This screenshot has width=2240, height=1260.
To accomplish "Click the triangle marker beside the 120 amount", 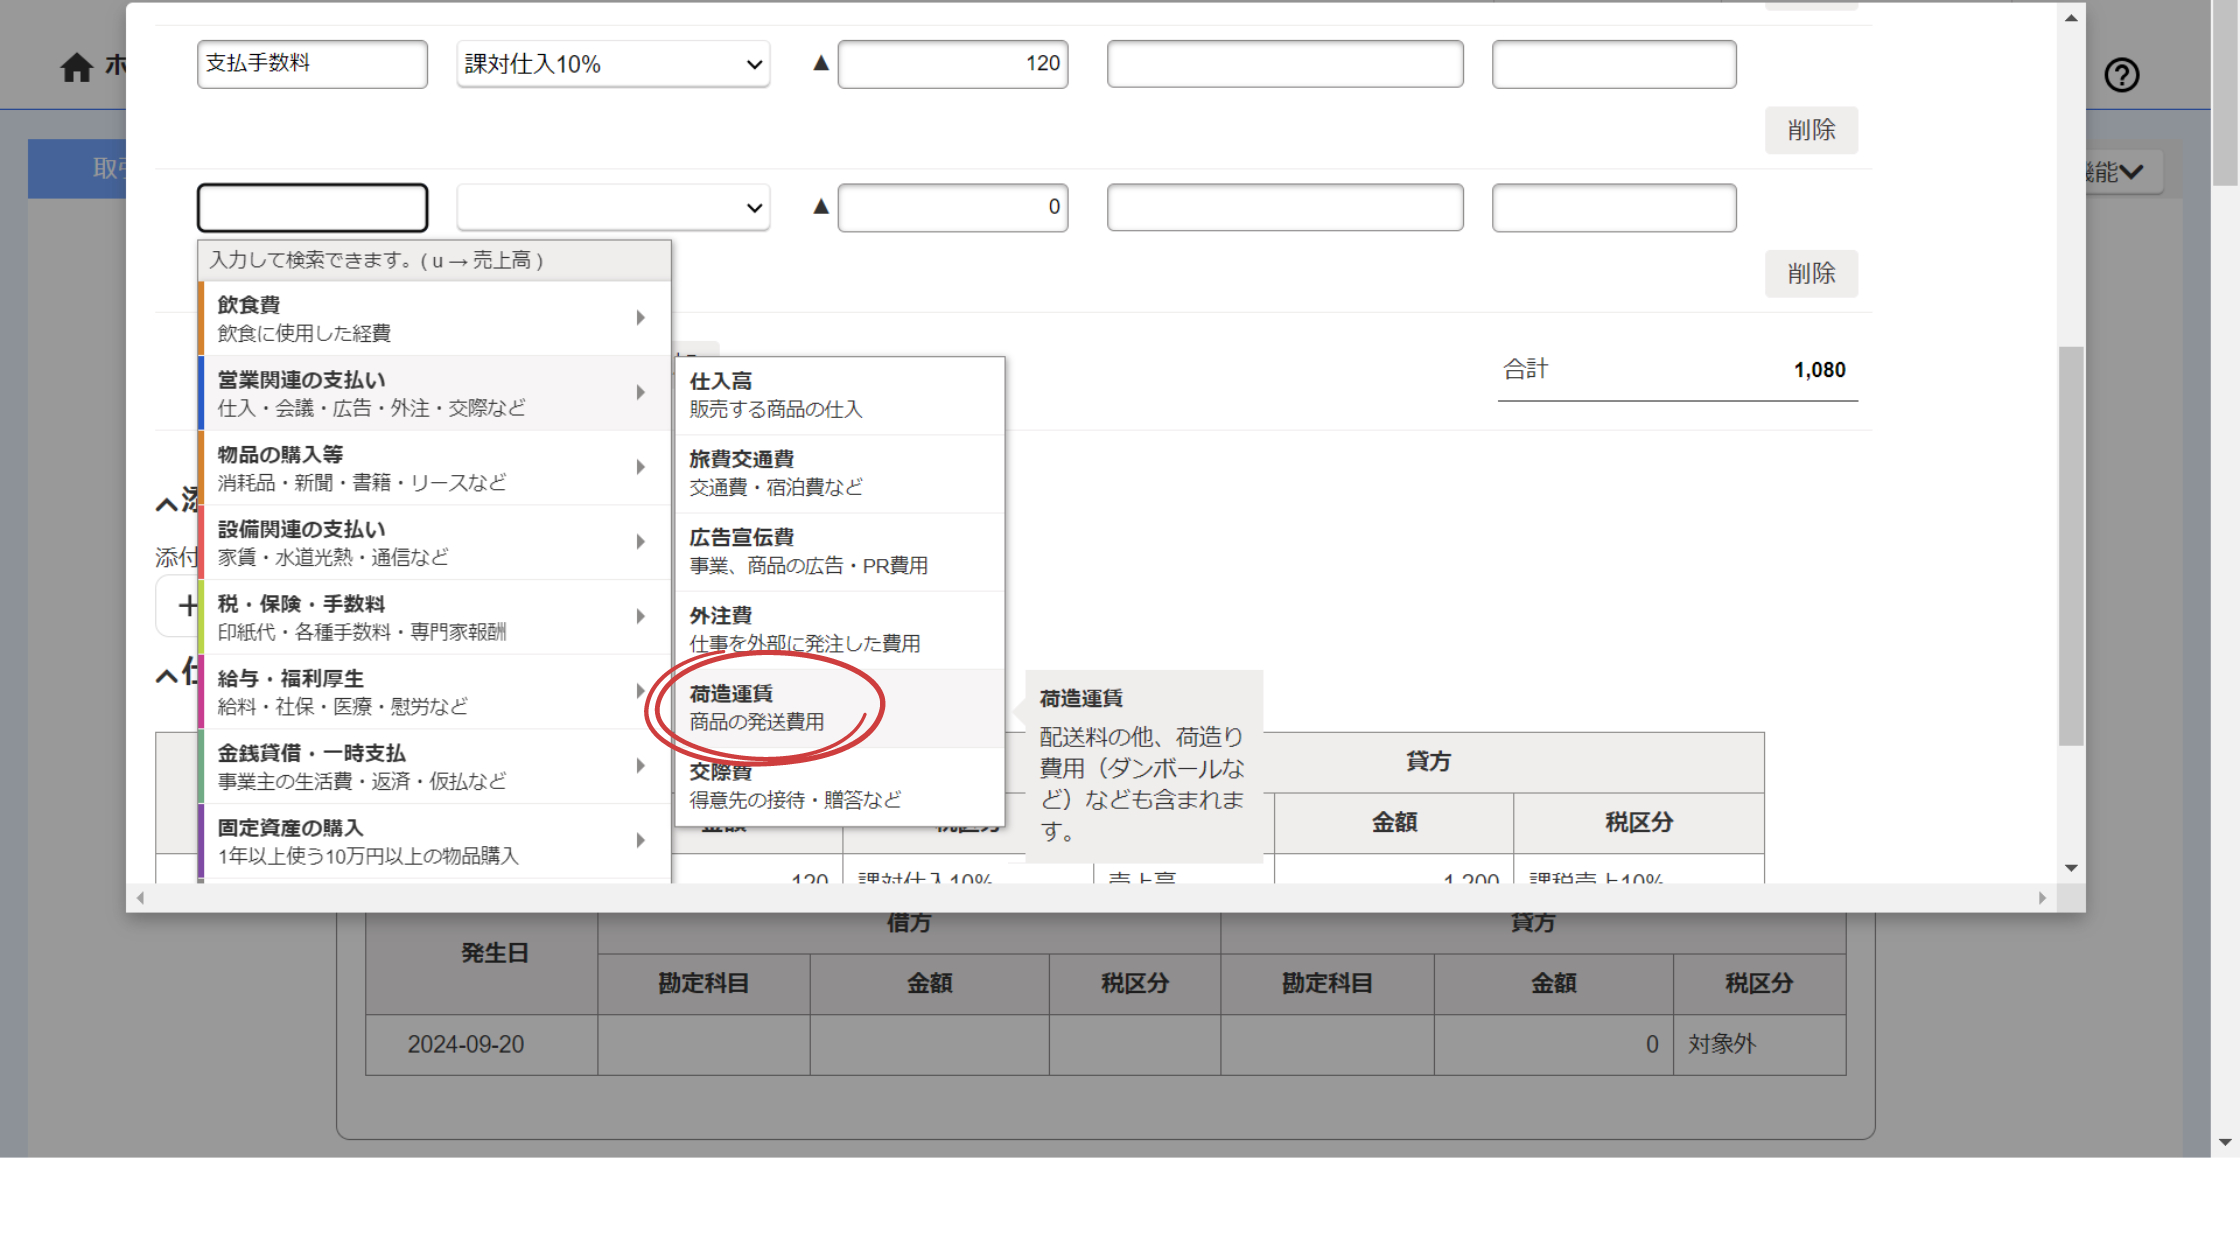I will tap(821, 63).
